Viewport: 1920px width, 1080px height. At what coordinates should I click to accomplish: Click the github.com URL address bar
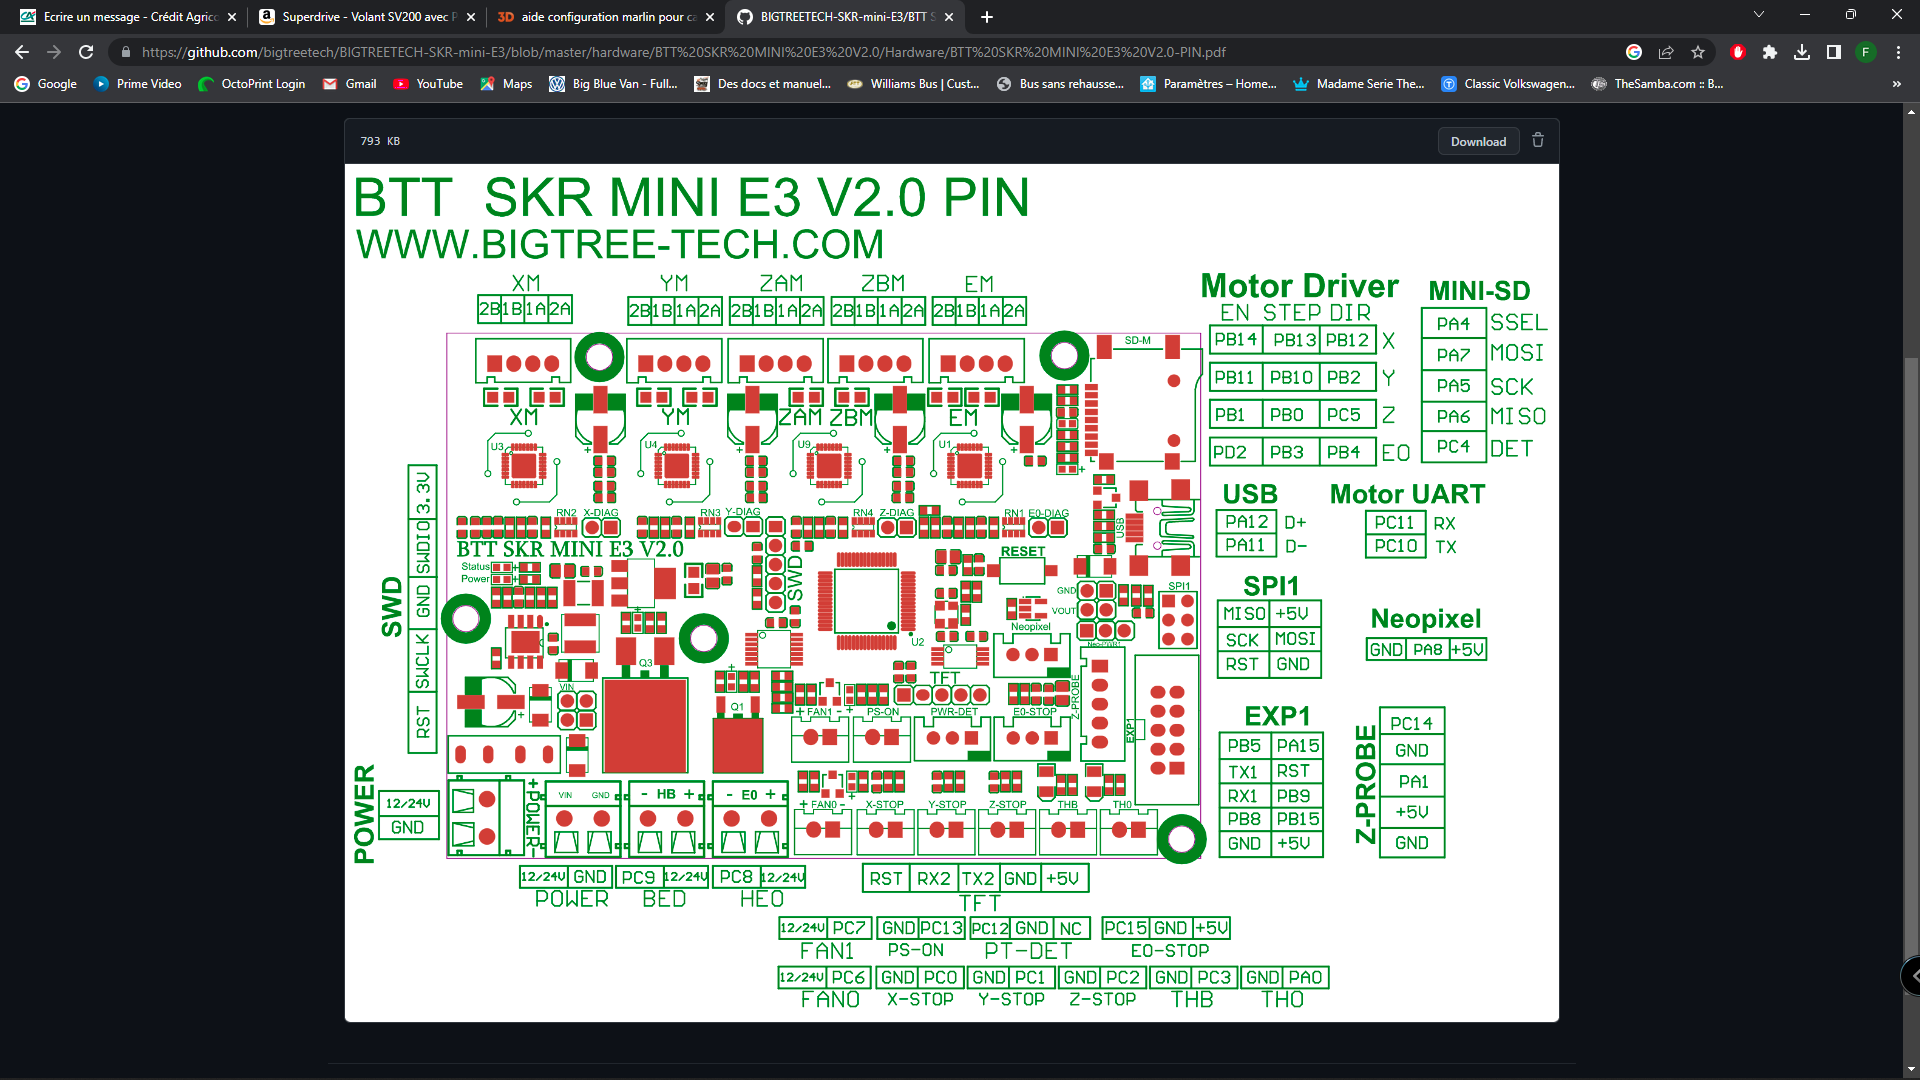tap(683, 52)
